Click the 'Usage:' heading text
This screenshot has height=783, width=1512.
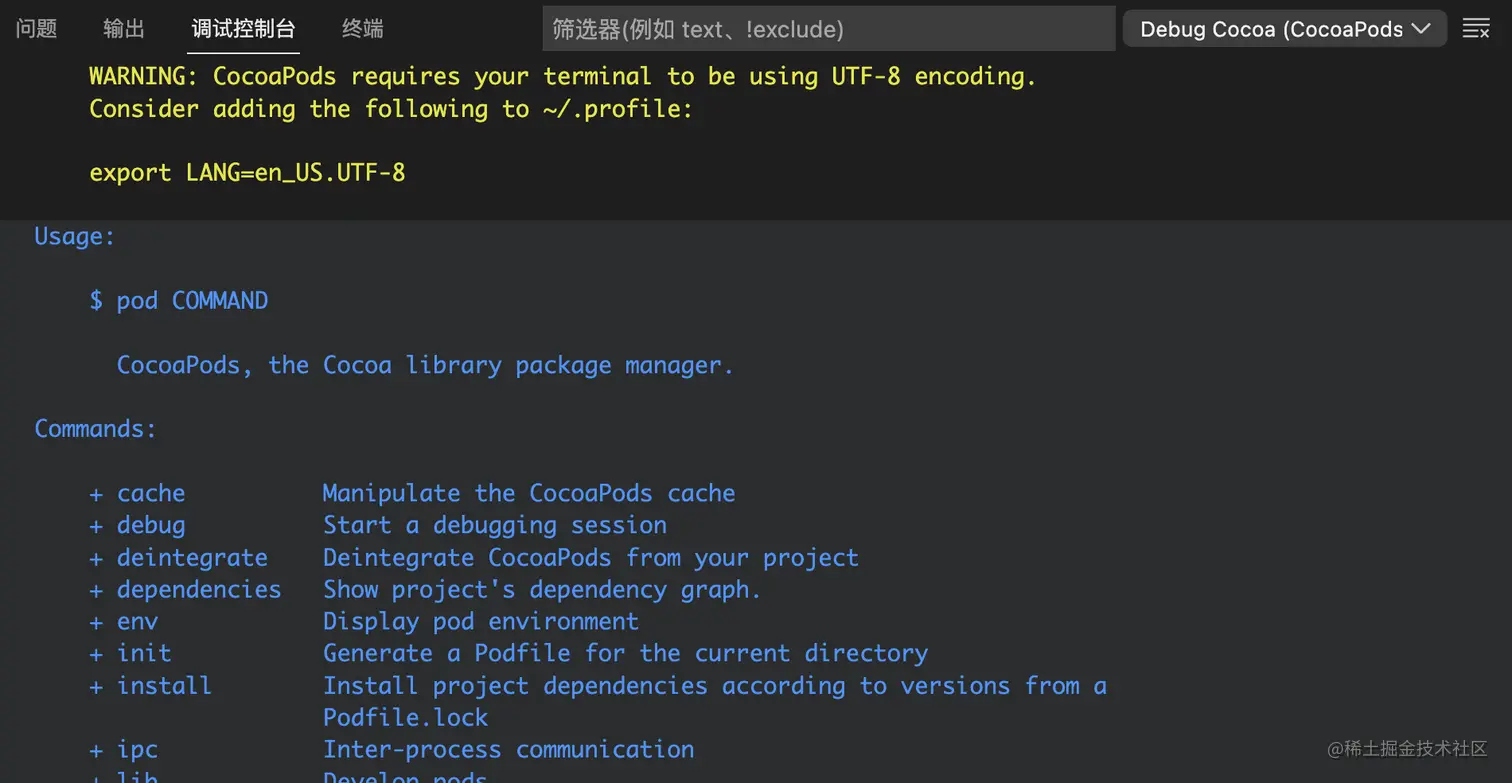click(75, 237)
